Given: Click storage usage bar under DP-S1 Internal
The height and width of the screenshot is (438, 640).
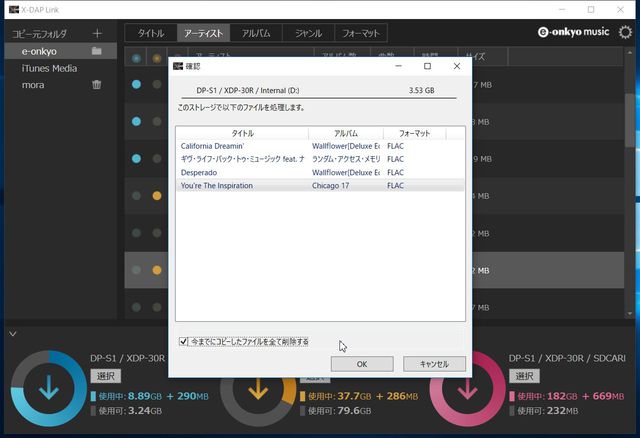Looking at the screenshot, I should tap(319, 98).
